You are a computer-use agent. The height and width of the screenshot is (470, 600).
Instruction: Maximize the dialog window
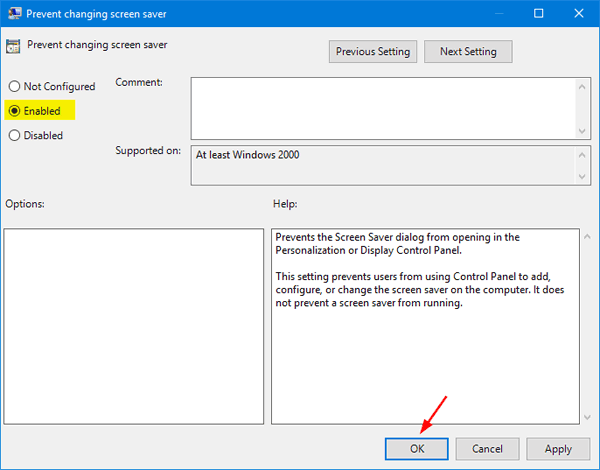click(538, 13)
